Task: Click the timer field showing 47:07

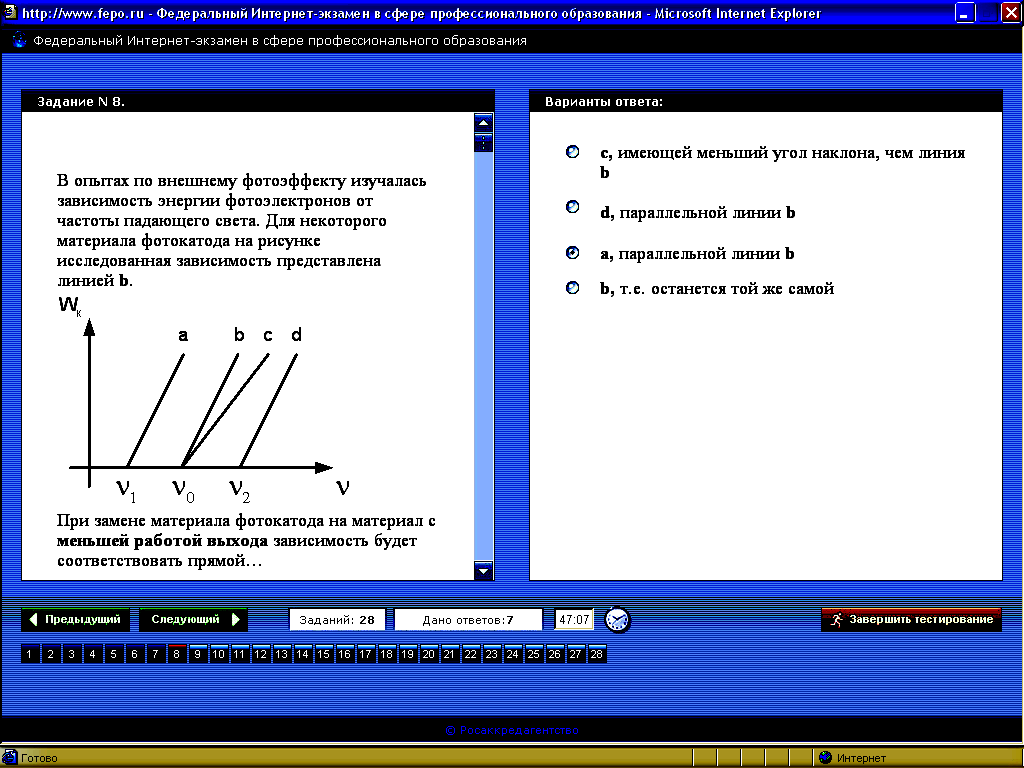Action: click(x=574, y=620)
